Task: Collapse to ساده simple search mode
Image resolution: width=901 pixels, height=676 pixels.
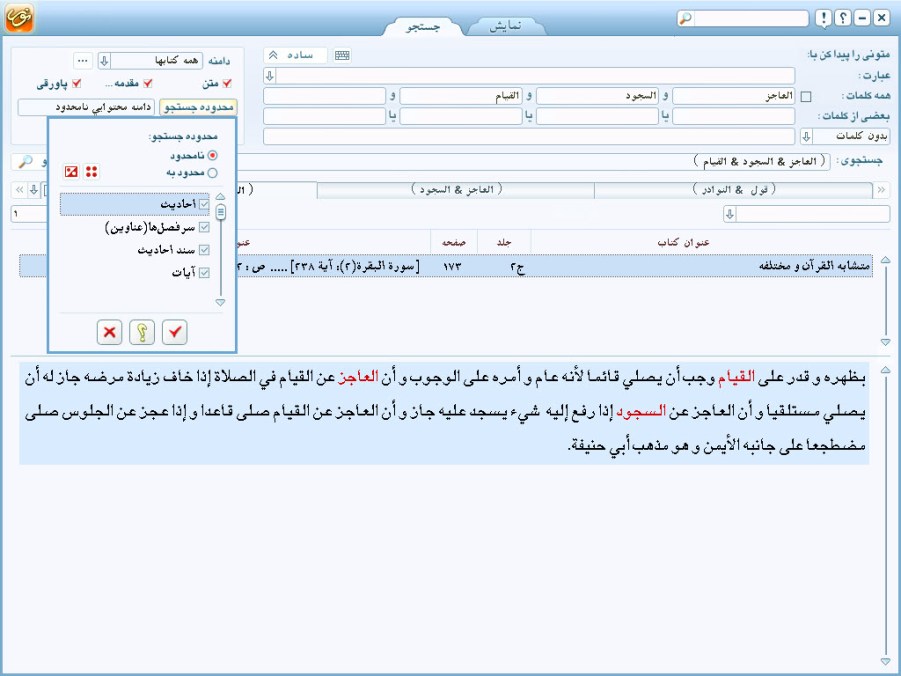Action: [295, 55]
